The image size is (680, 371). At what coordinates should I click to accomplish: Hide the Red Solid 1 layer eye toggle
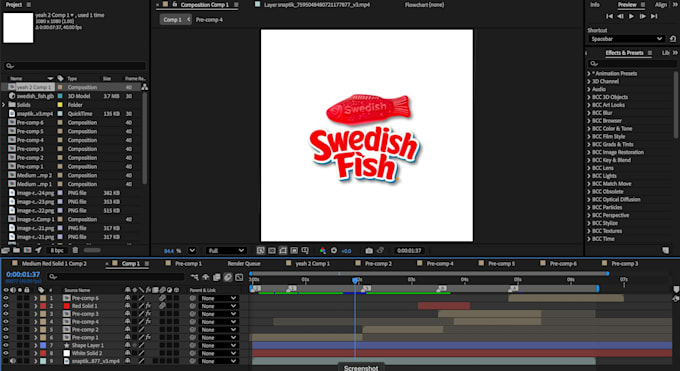6,306
